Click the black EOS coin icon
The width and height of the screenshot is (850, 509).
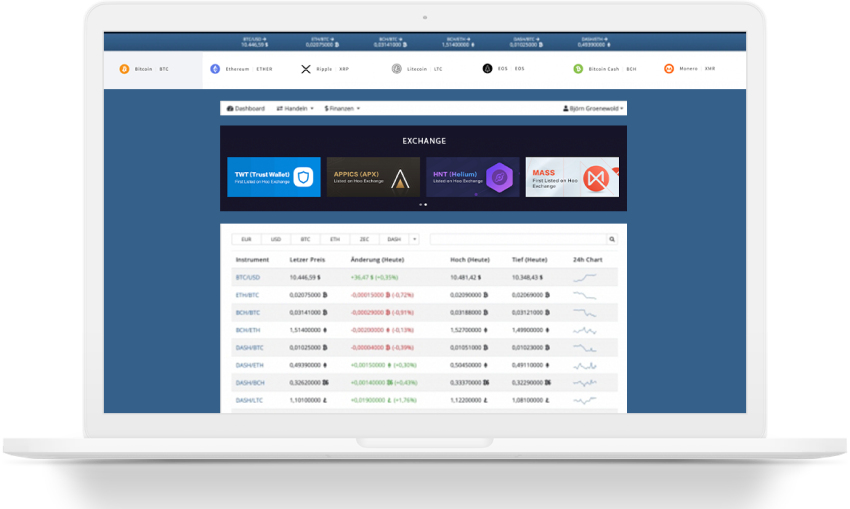coord(487,68)
